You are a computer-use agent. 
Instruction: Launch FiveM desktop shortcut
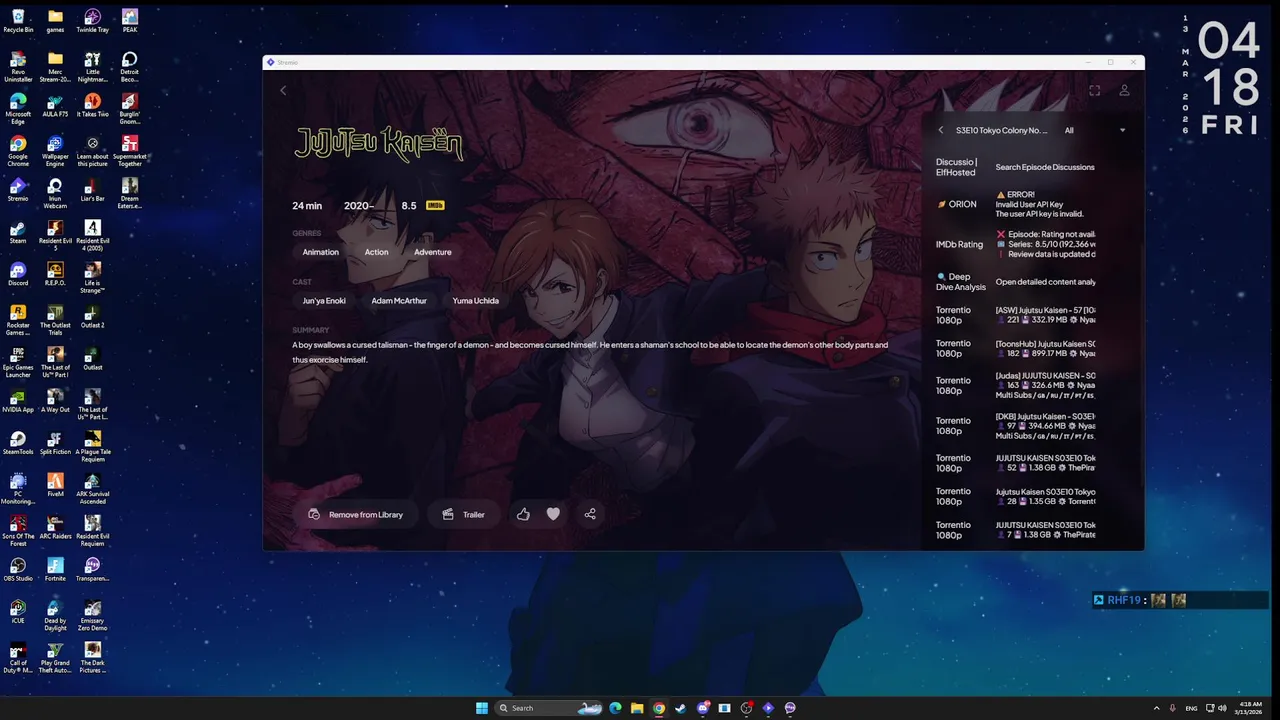(55, 484)
